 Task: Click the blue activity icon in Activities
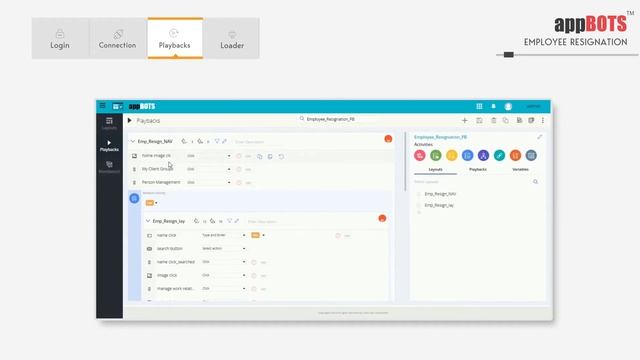tap(467, 155)
